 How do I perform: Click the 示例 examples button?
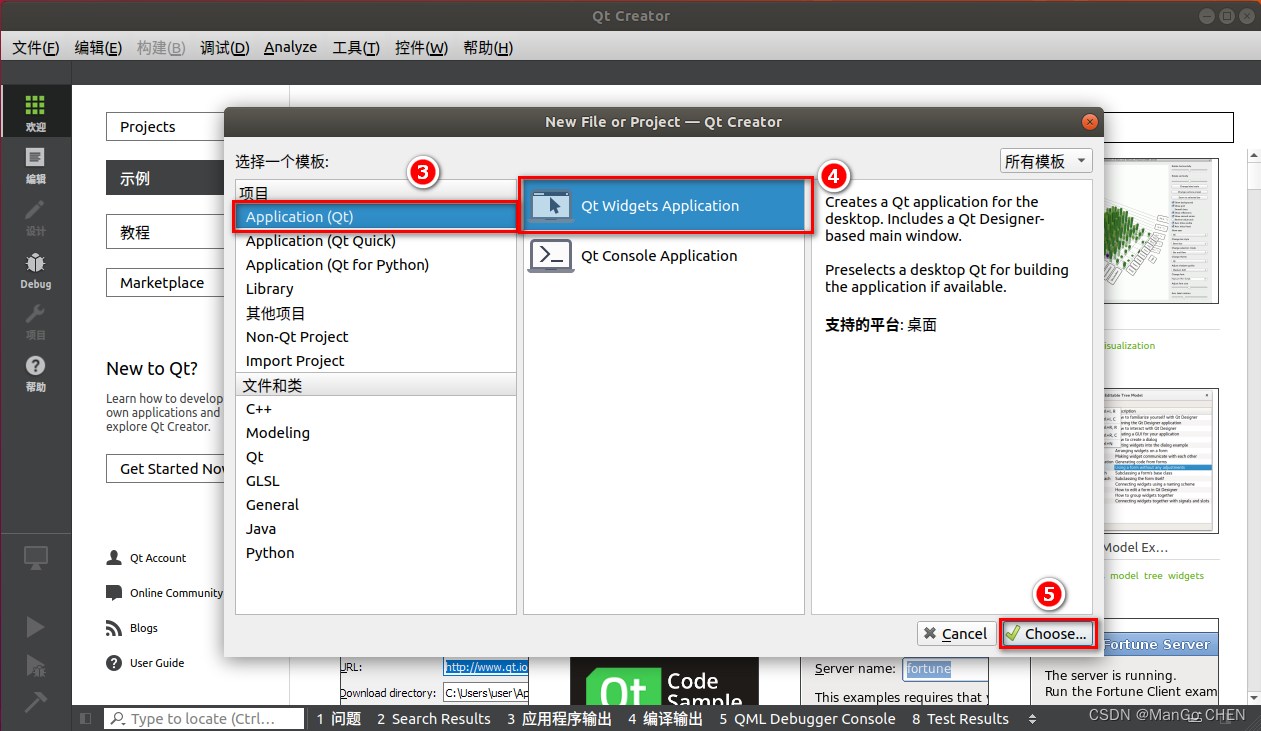tap(165, 179)
